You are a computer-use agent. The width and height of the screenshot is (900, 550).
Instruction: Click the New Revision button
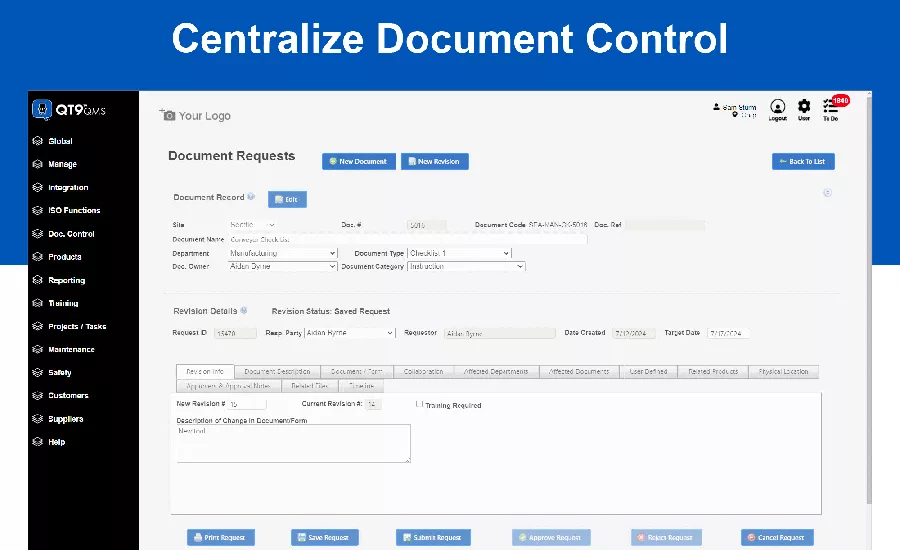pos(435,161)
